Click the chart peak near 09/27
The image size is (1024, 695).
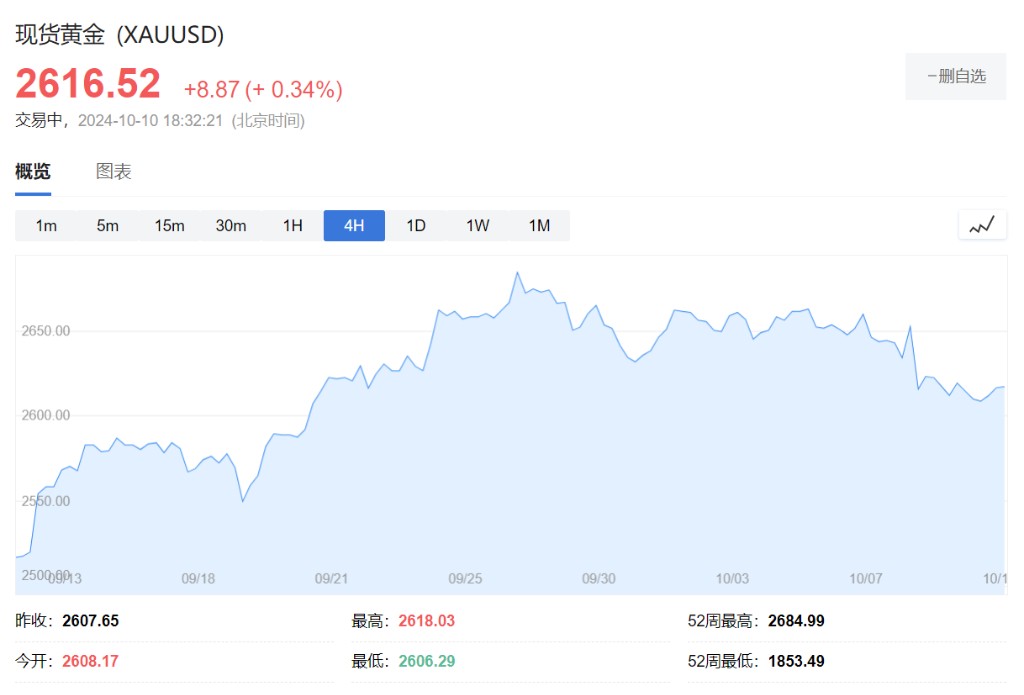[x=517, y=273]
